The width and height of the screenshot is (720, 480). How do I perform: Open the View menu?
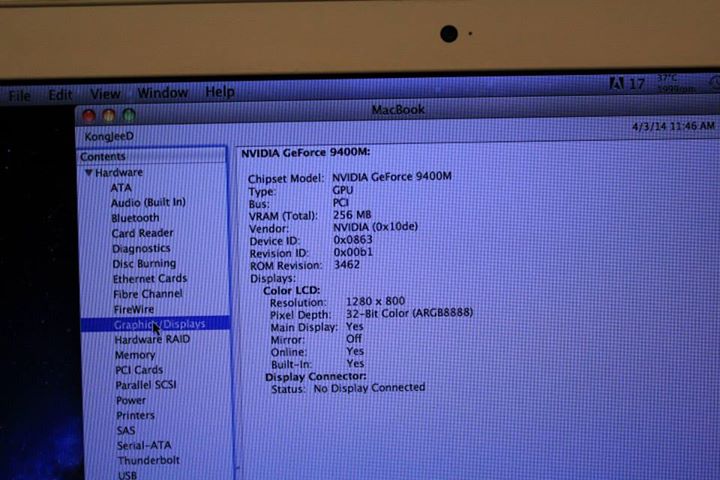(105, 94)
